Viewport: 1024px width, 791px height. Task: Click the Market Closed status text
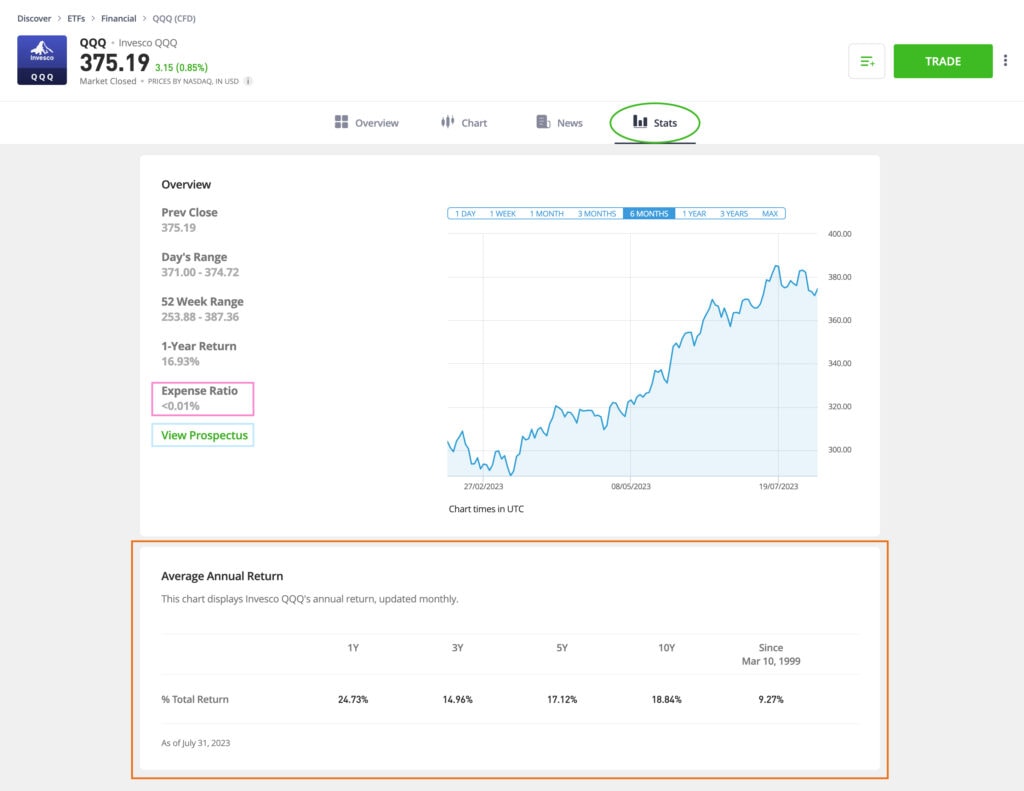coord(108,81)
